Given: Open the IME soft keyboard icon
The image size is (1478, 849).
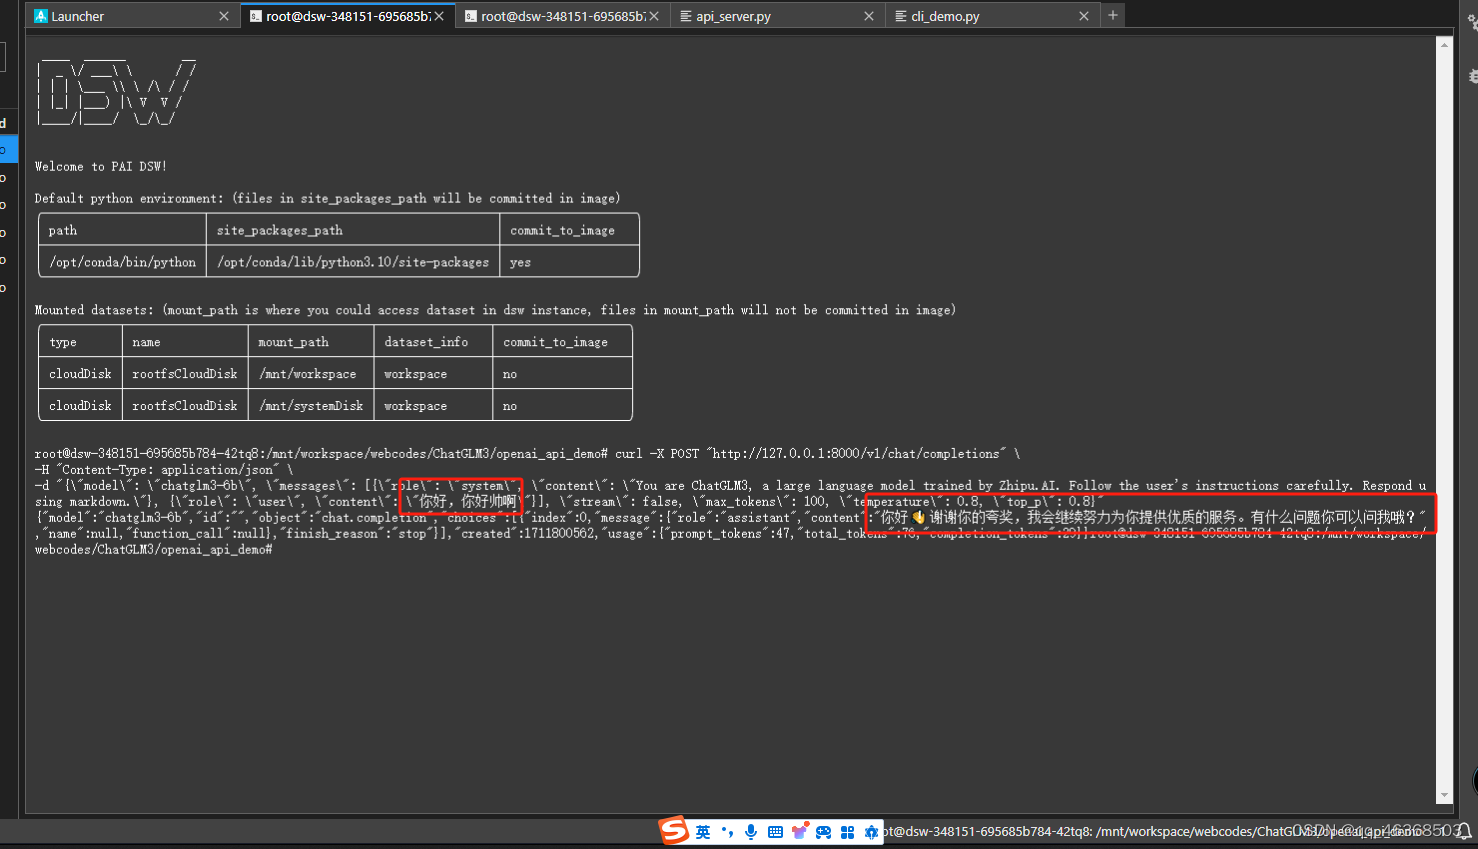Looking at the screenshot, I should coord(775,832).
